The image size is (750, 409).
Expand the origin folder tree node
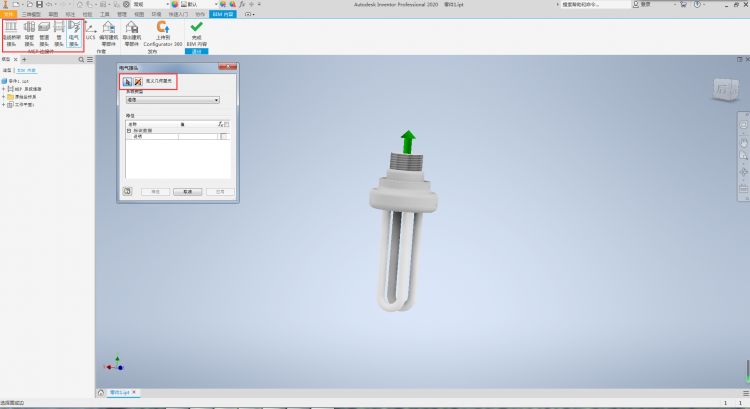click(4, 97)
